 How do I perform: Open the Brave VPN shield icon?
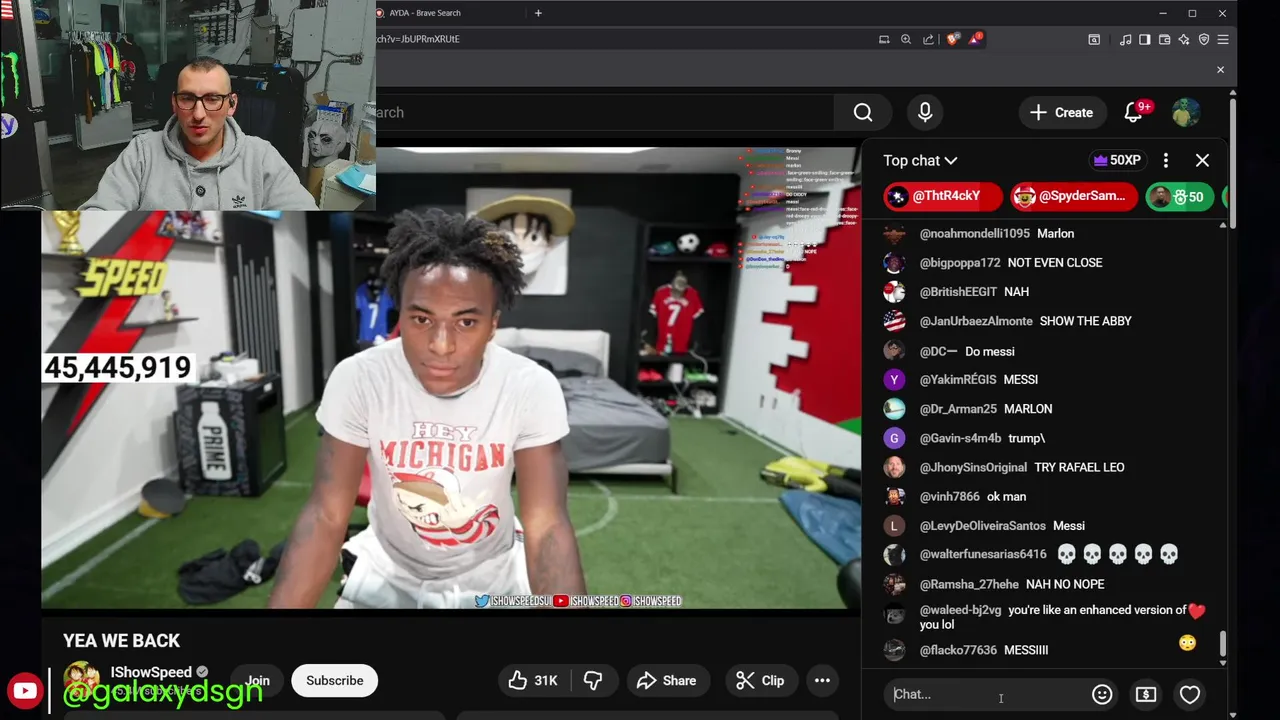point(1204,39)
